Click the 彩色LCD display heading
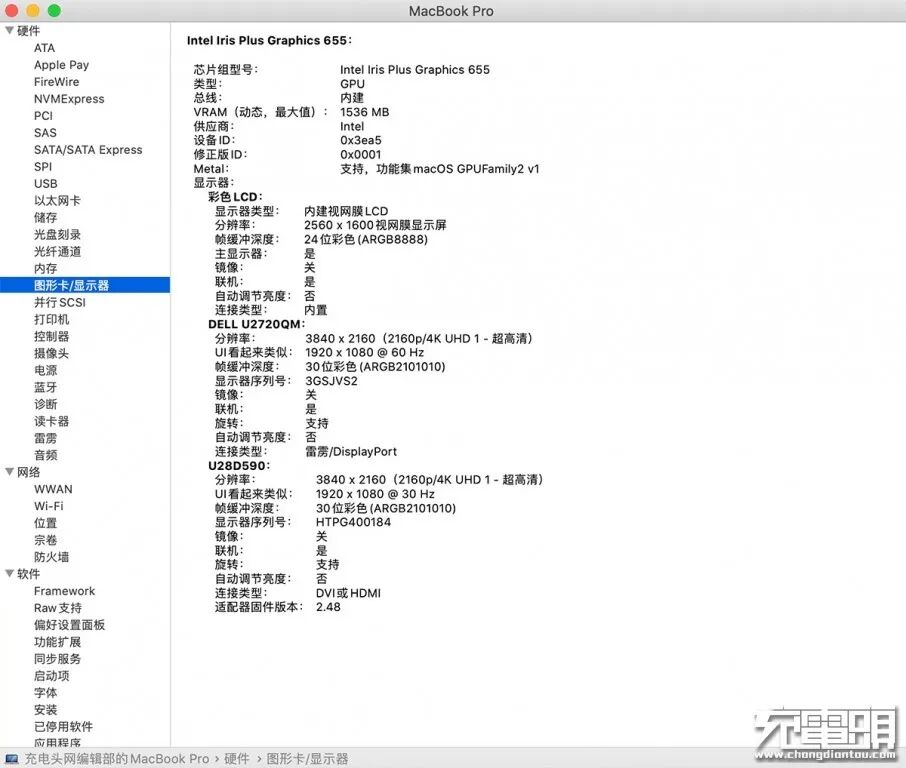The width and height of the screenshot is (906, 768). pos(235,196)
